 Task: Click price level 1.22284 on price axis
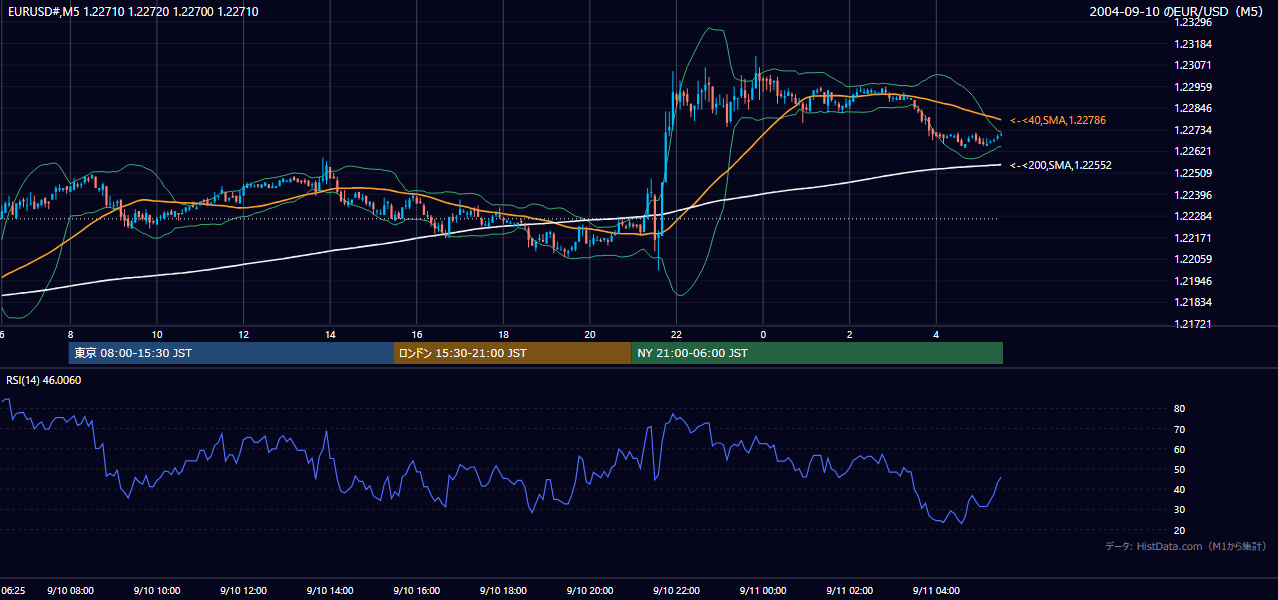[1192, 216]
